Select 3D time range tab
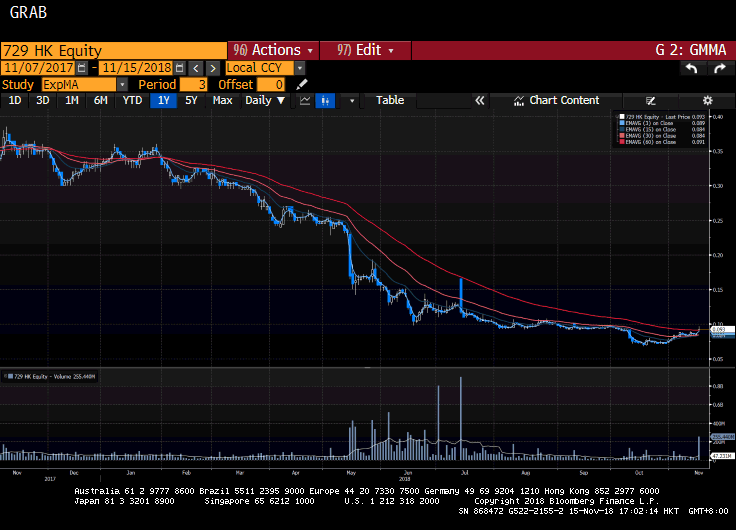This screenshot has height=530, width=736. [x=43, y=100]
